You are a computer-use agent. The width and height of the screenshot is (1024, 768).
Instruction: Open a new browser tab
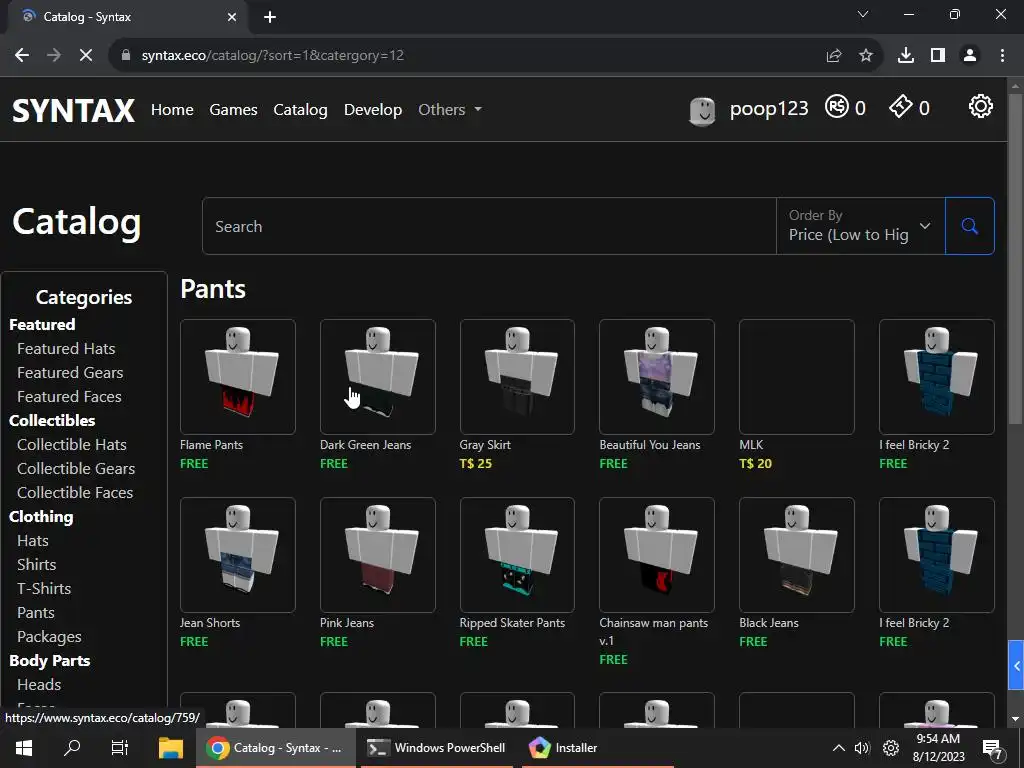(270, 17)
